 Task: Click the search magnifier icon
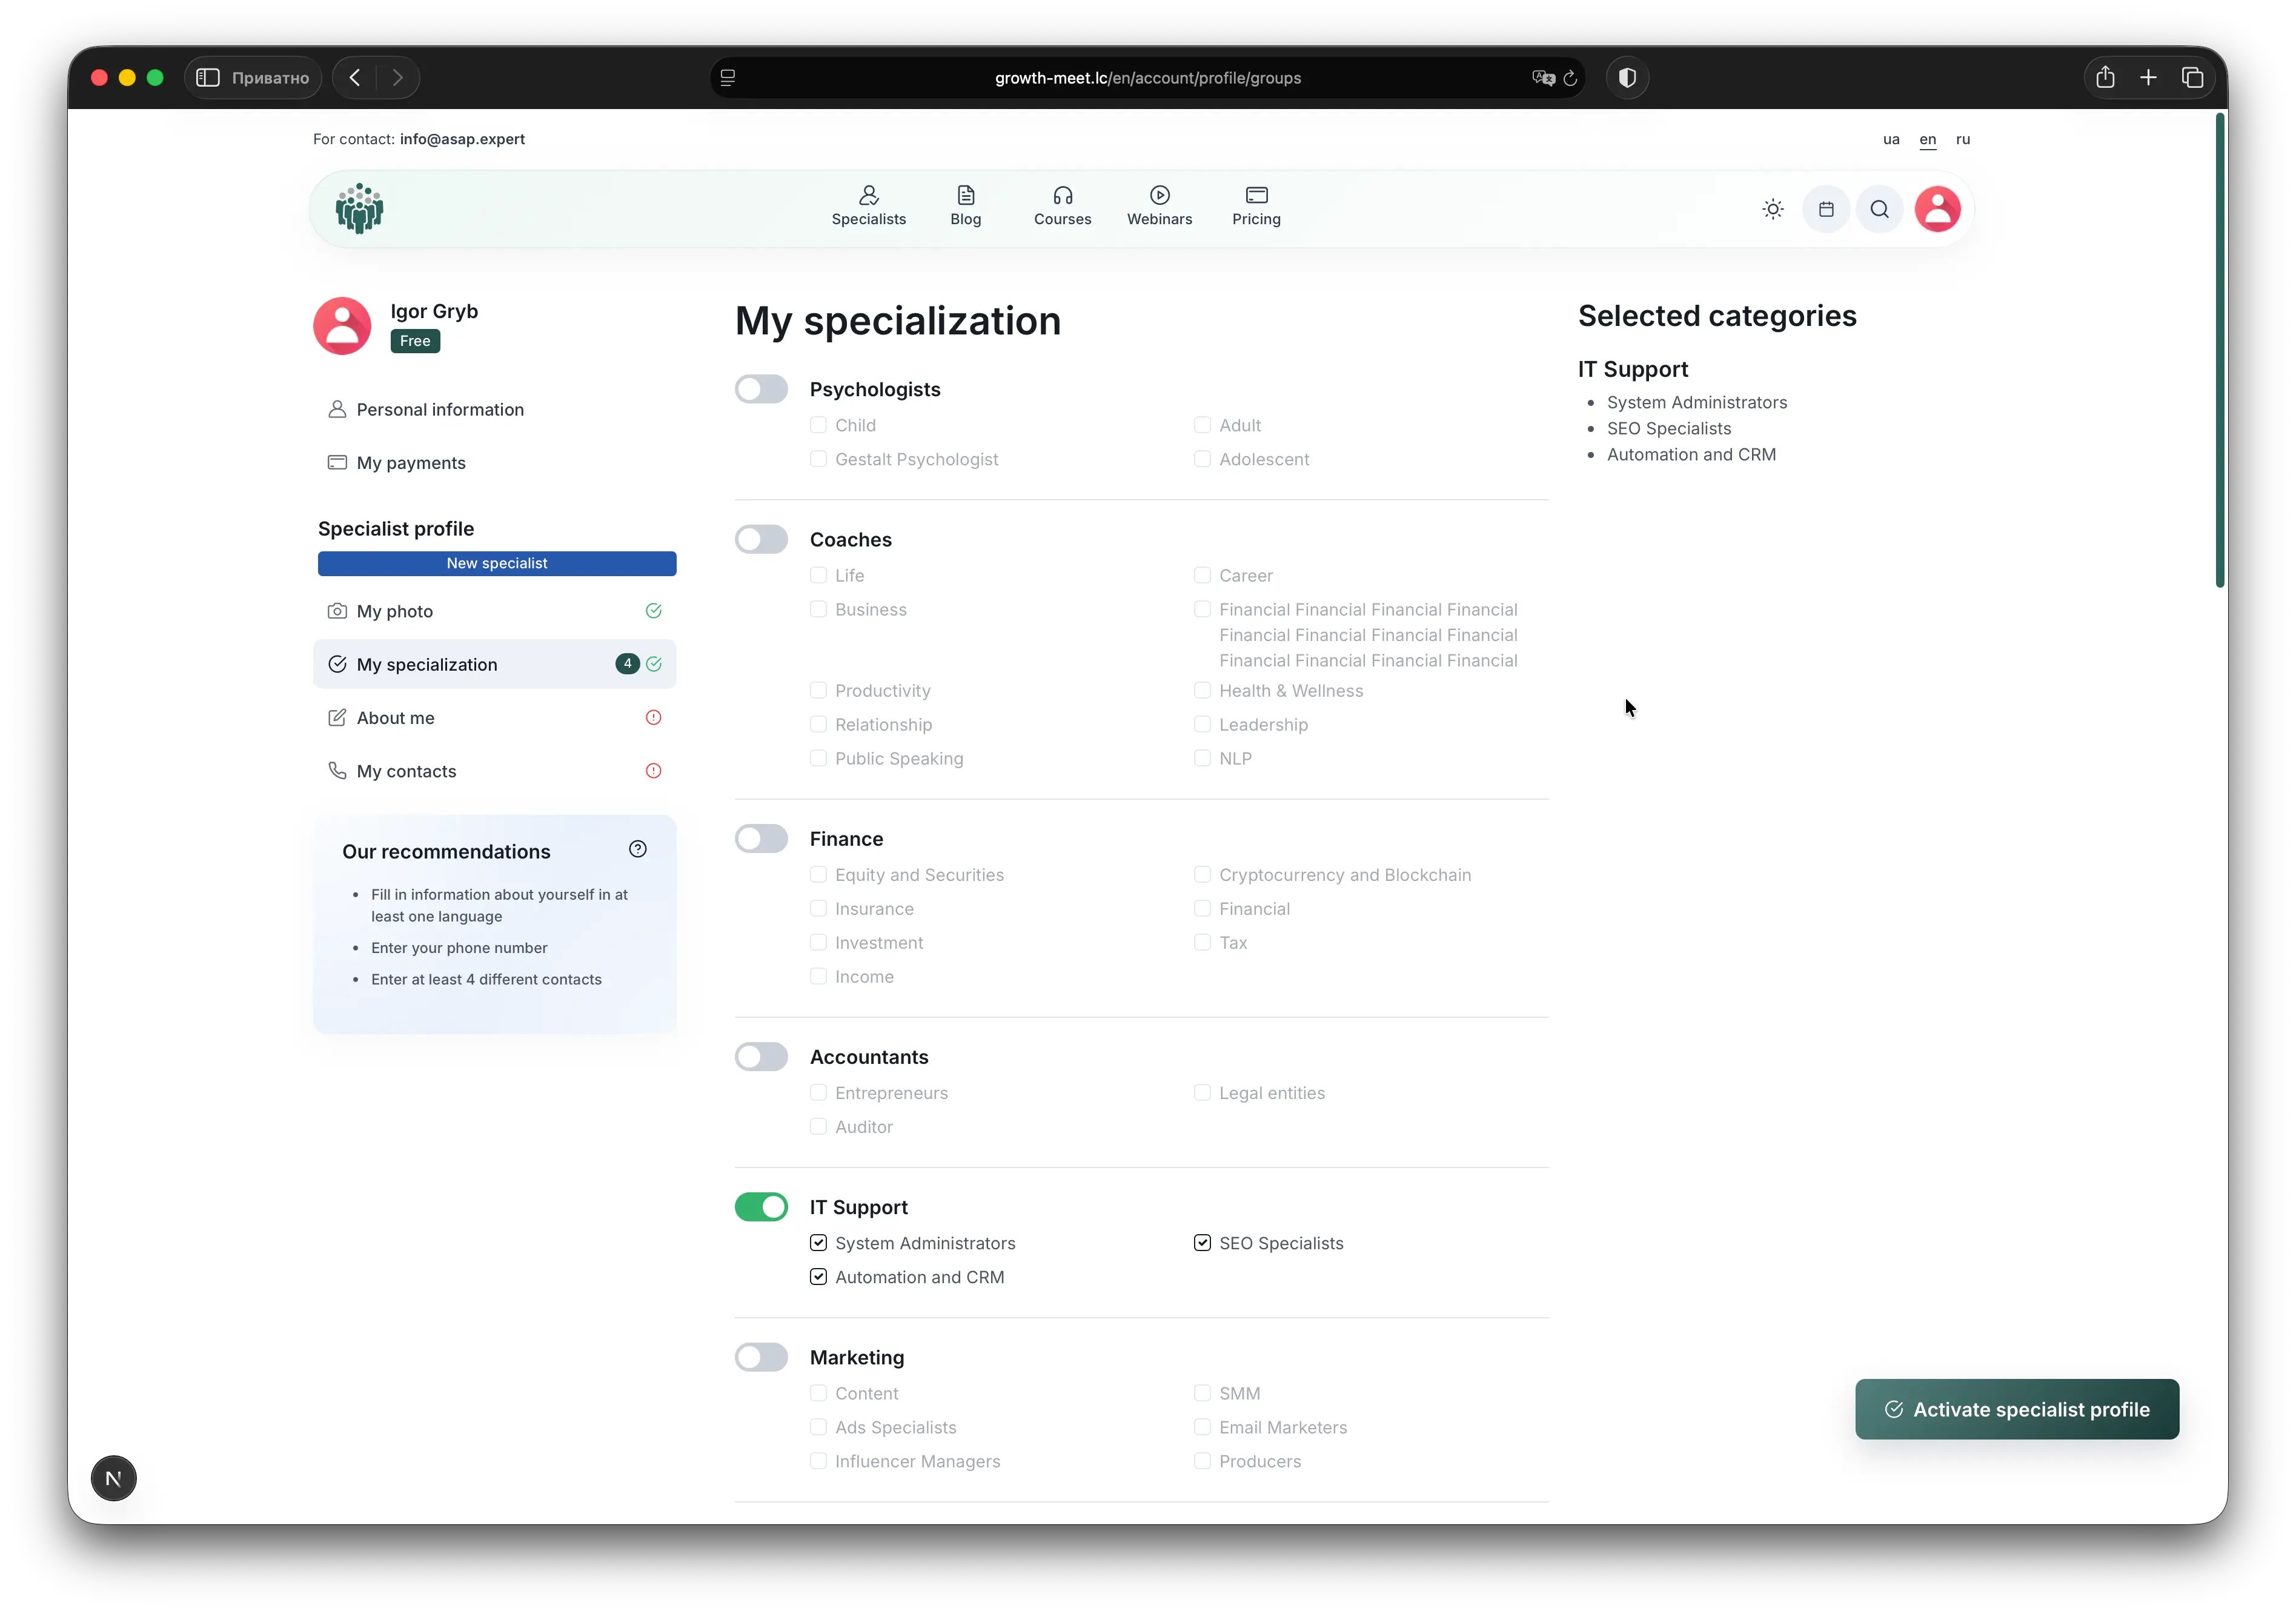click(1879, 209)
